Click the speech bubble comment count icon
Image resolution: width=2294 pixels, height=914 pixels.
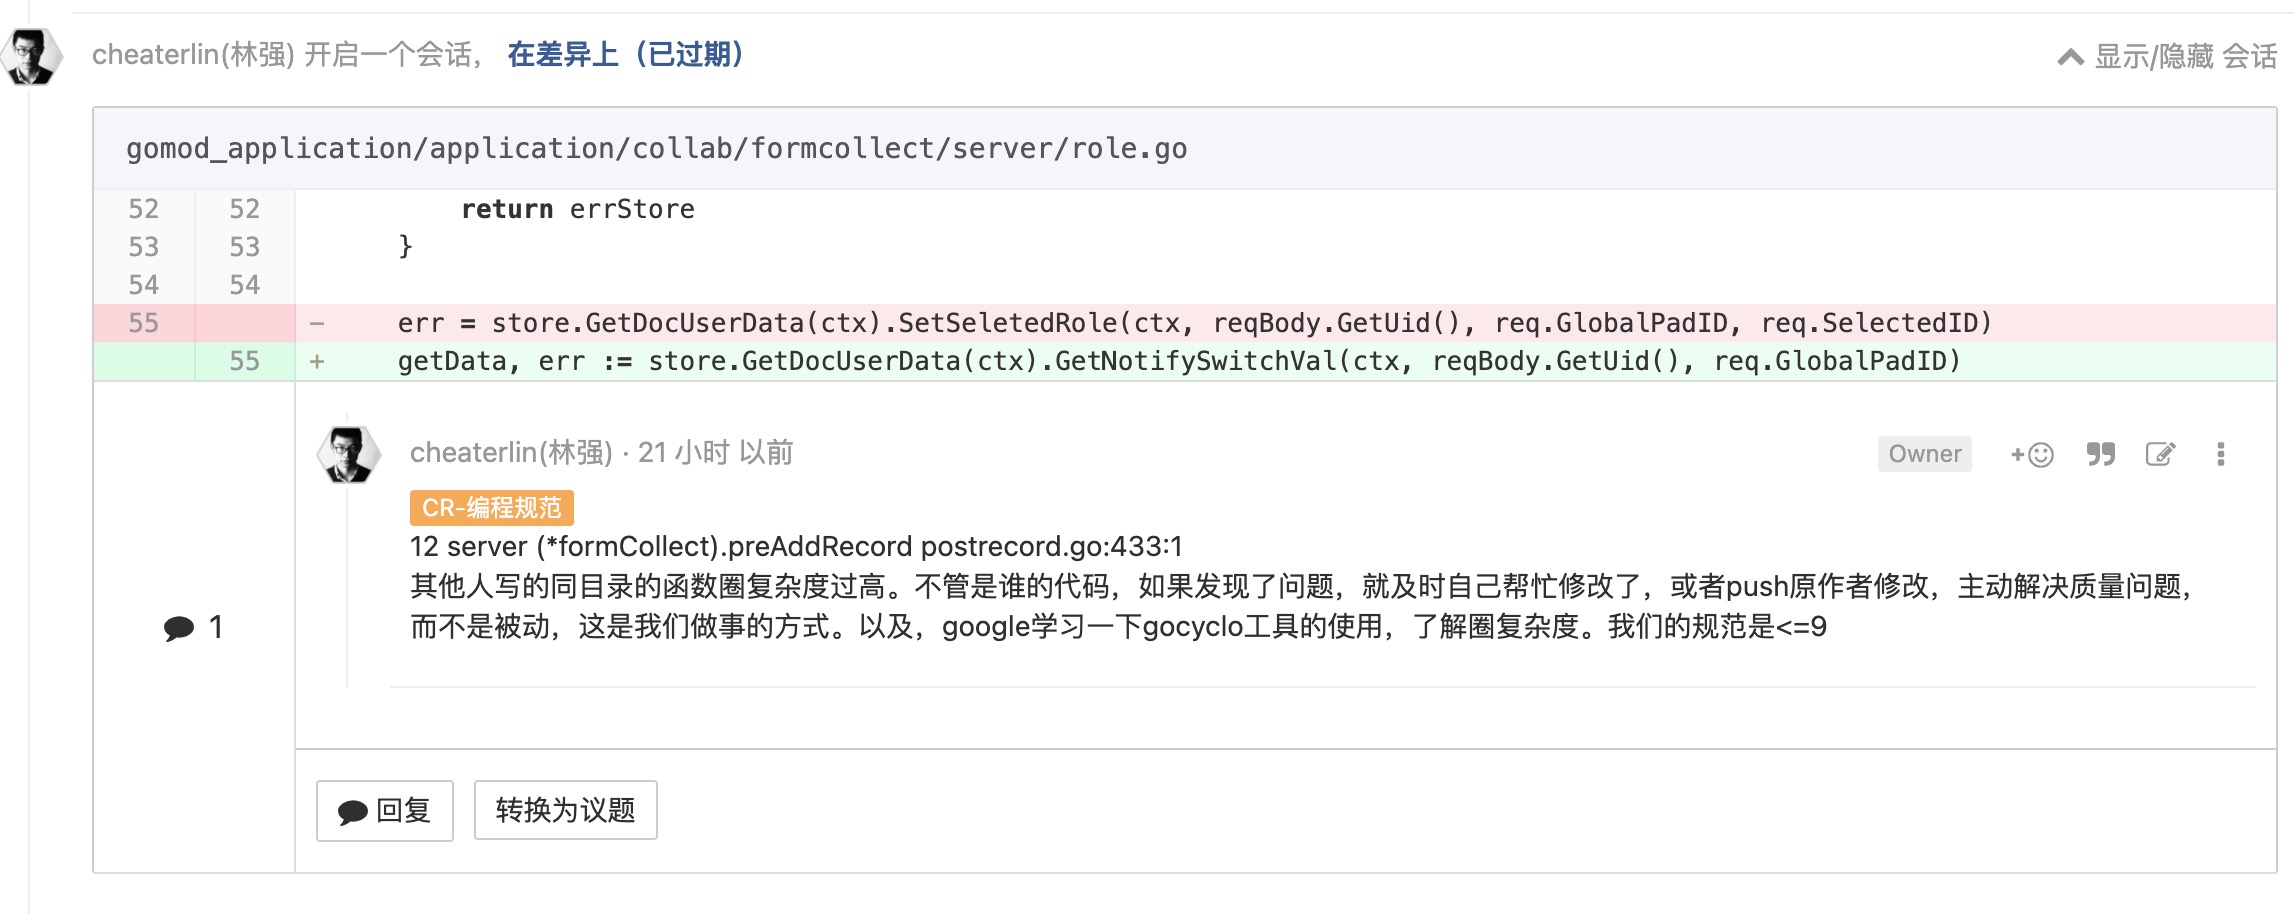[x=179, y=628]
